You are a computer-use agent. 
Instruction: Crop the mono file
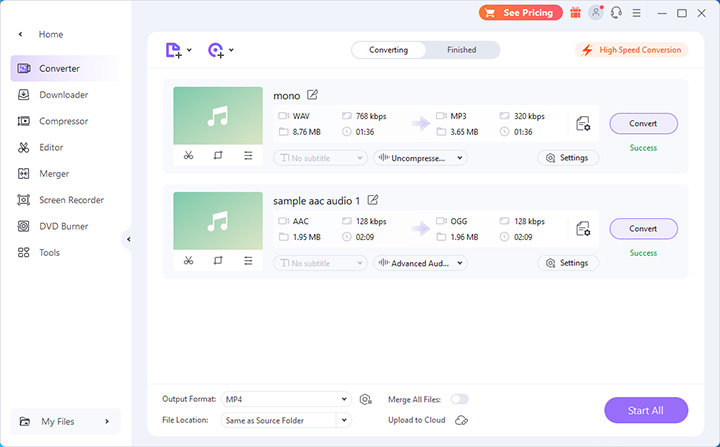[218, 156]
